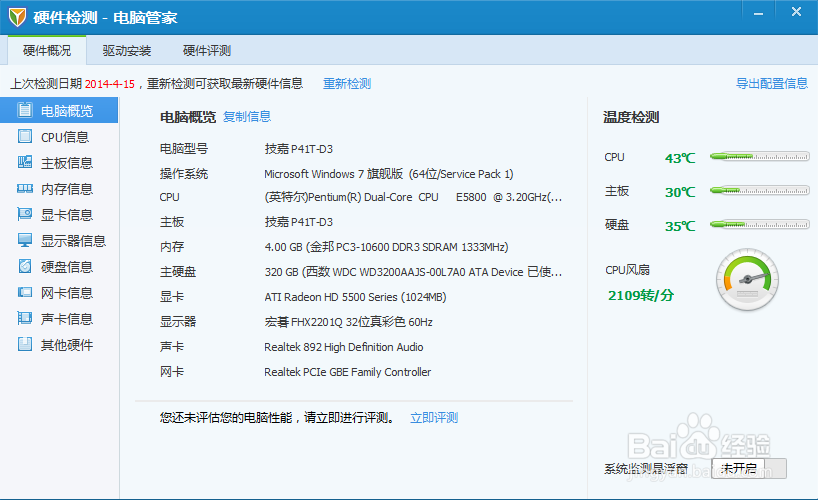The height and width of the screenshot is (500, 818).
Task: Click the 43℃ CPU temperature reading
Action: pyautogui.click(x=680, y=158)
